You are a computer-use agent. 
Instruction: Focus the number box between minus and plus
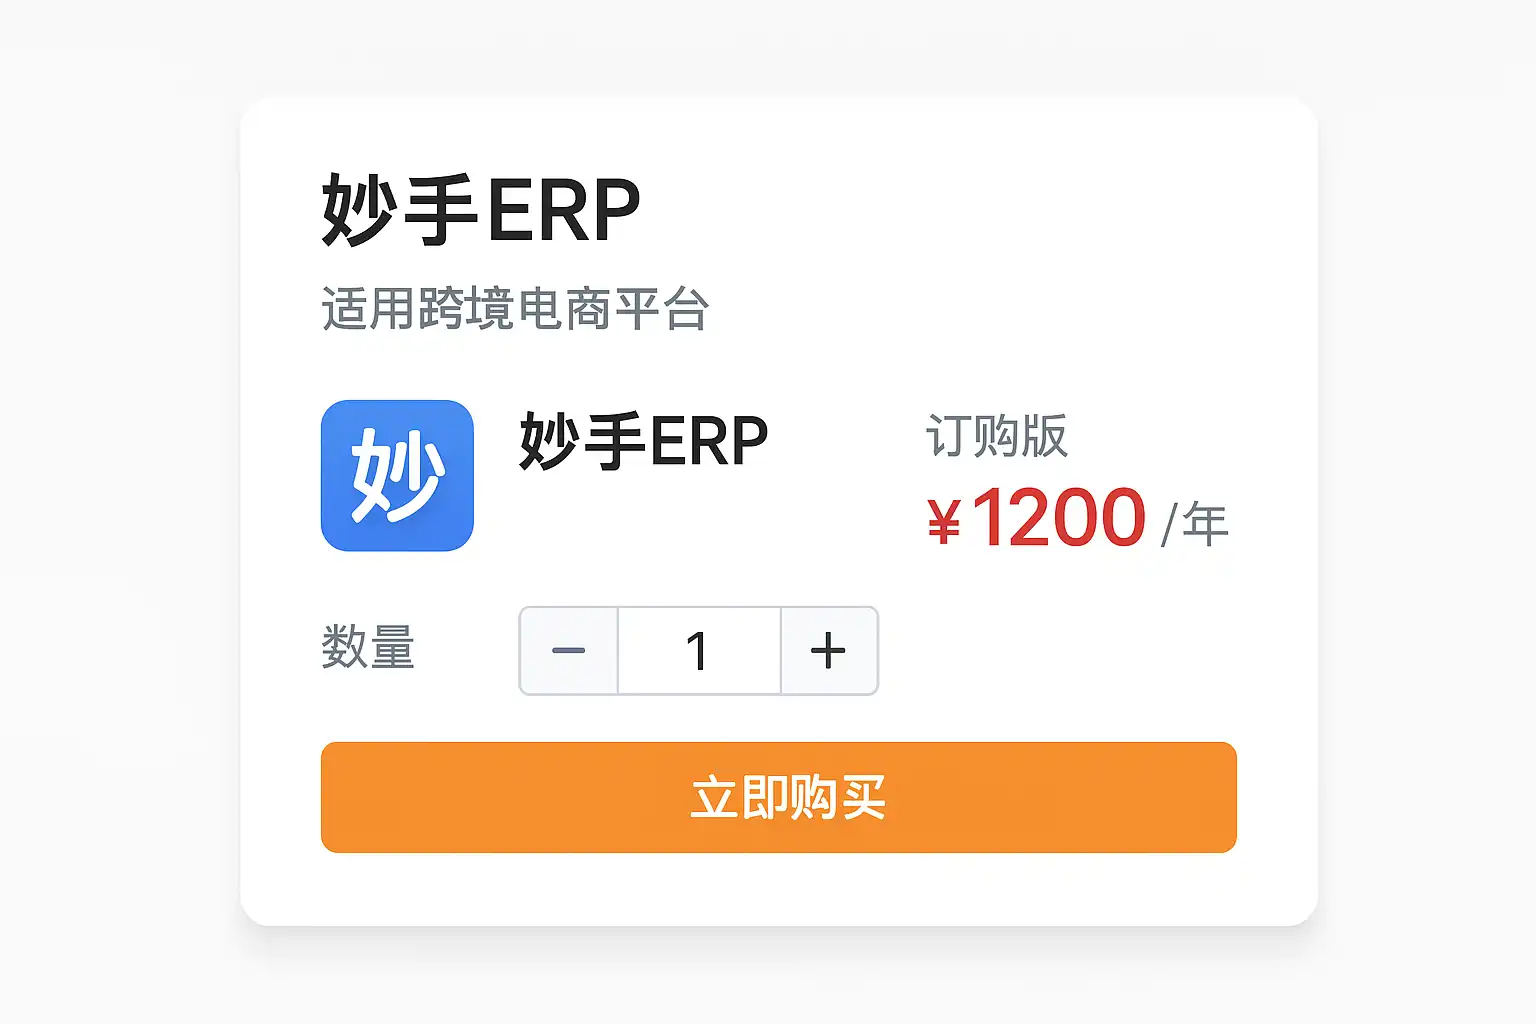tap(699, 651)
